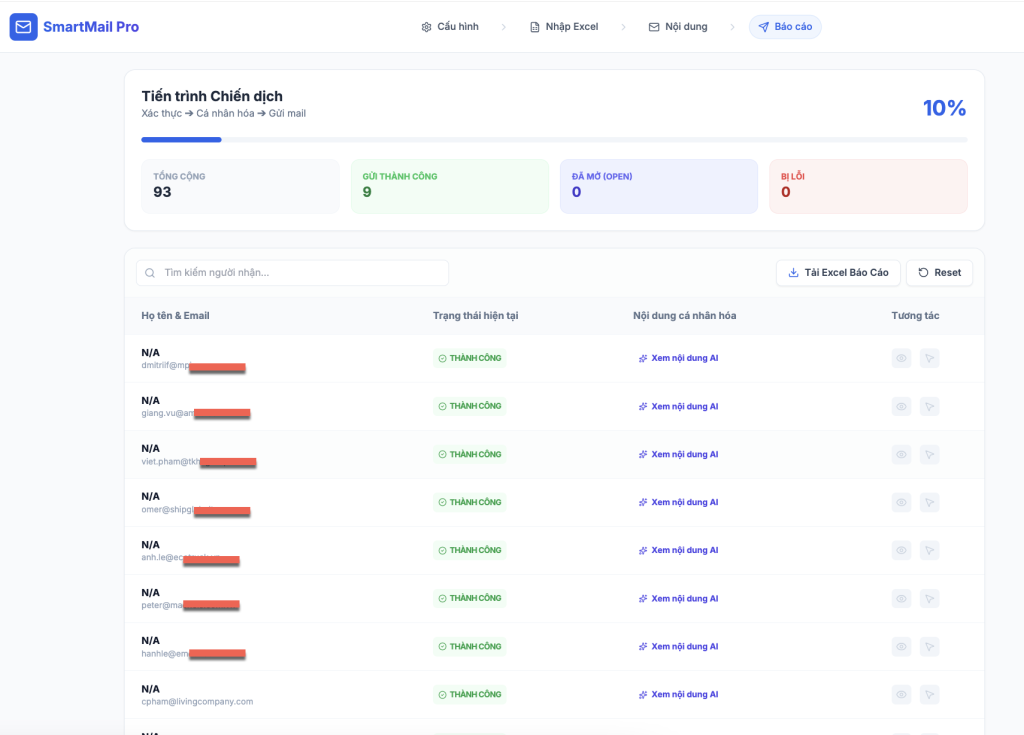The width and height of the screenshot is (1024, 735).
Task: Click the send icon in the hanhle row
Action: (929, 646)
